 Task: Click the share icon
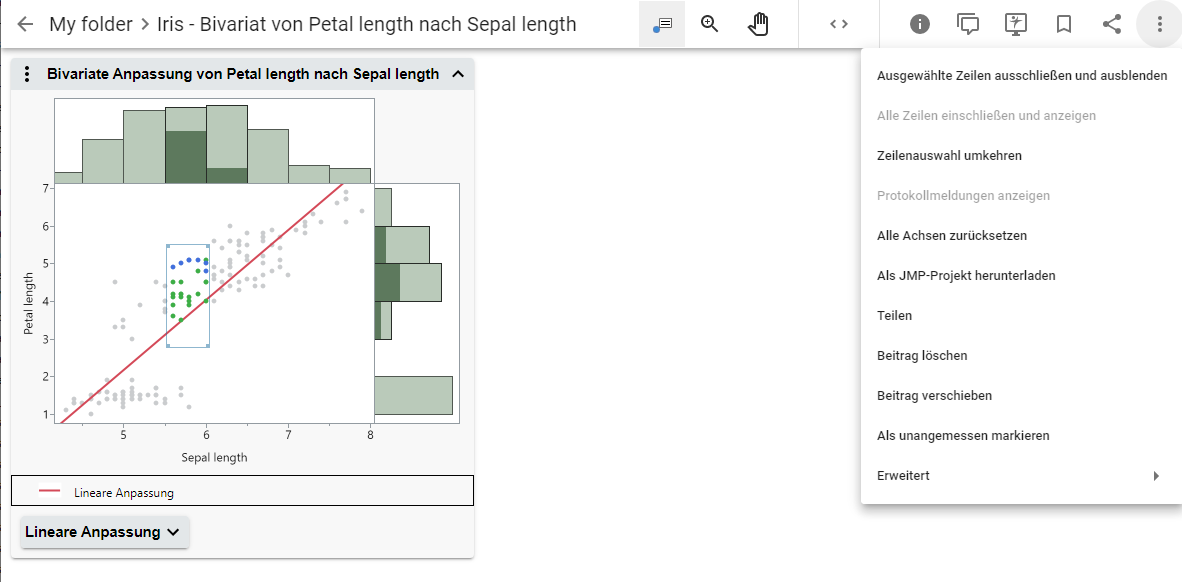coord(1112,24)
